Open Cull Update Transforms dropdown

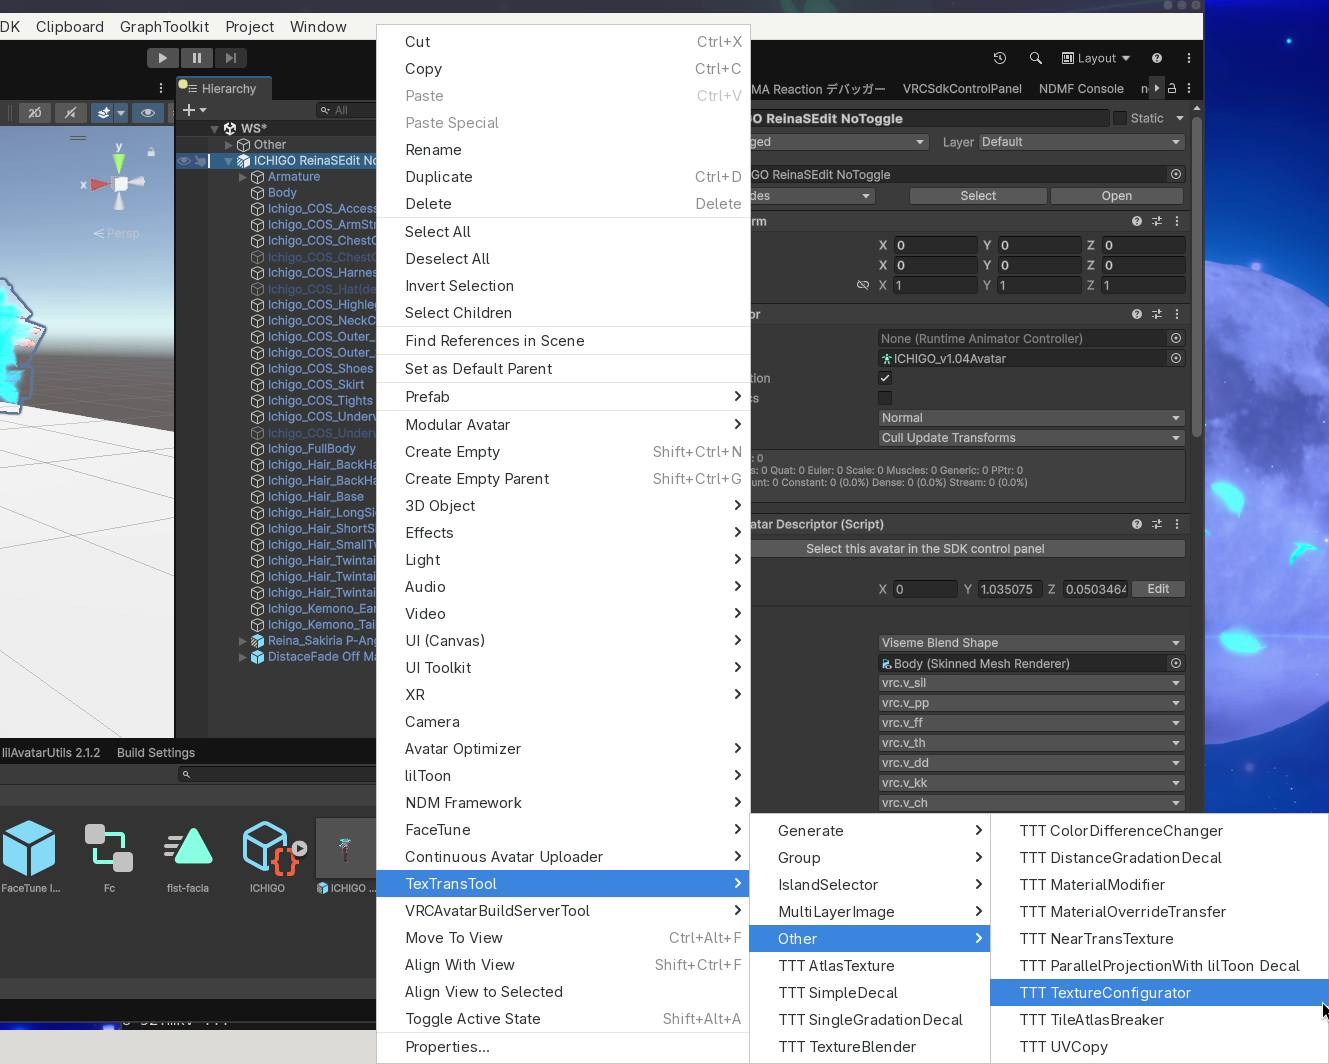(x=1031, y=438)
